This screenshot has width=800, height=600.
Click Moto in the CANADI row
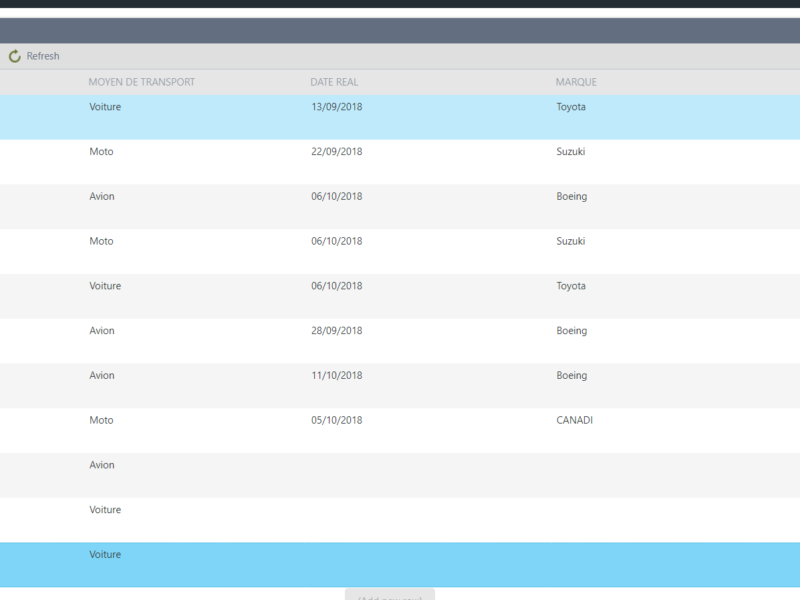click(x=101, y=421)
